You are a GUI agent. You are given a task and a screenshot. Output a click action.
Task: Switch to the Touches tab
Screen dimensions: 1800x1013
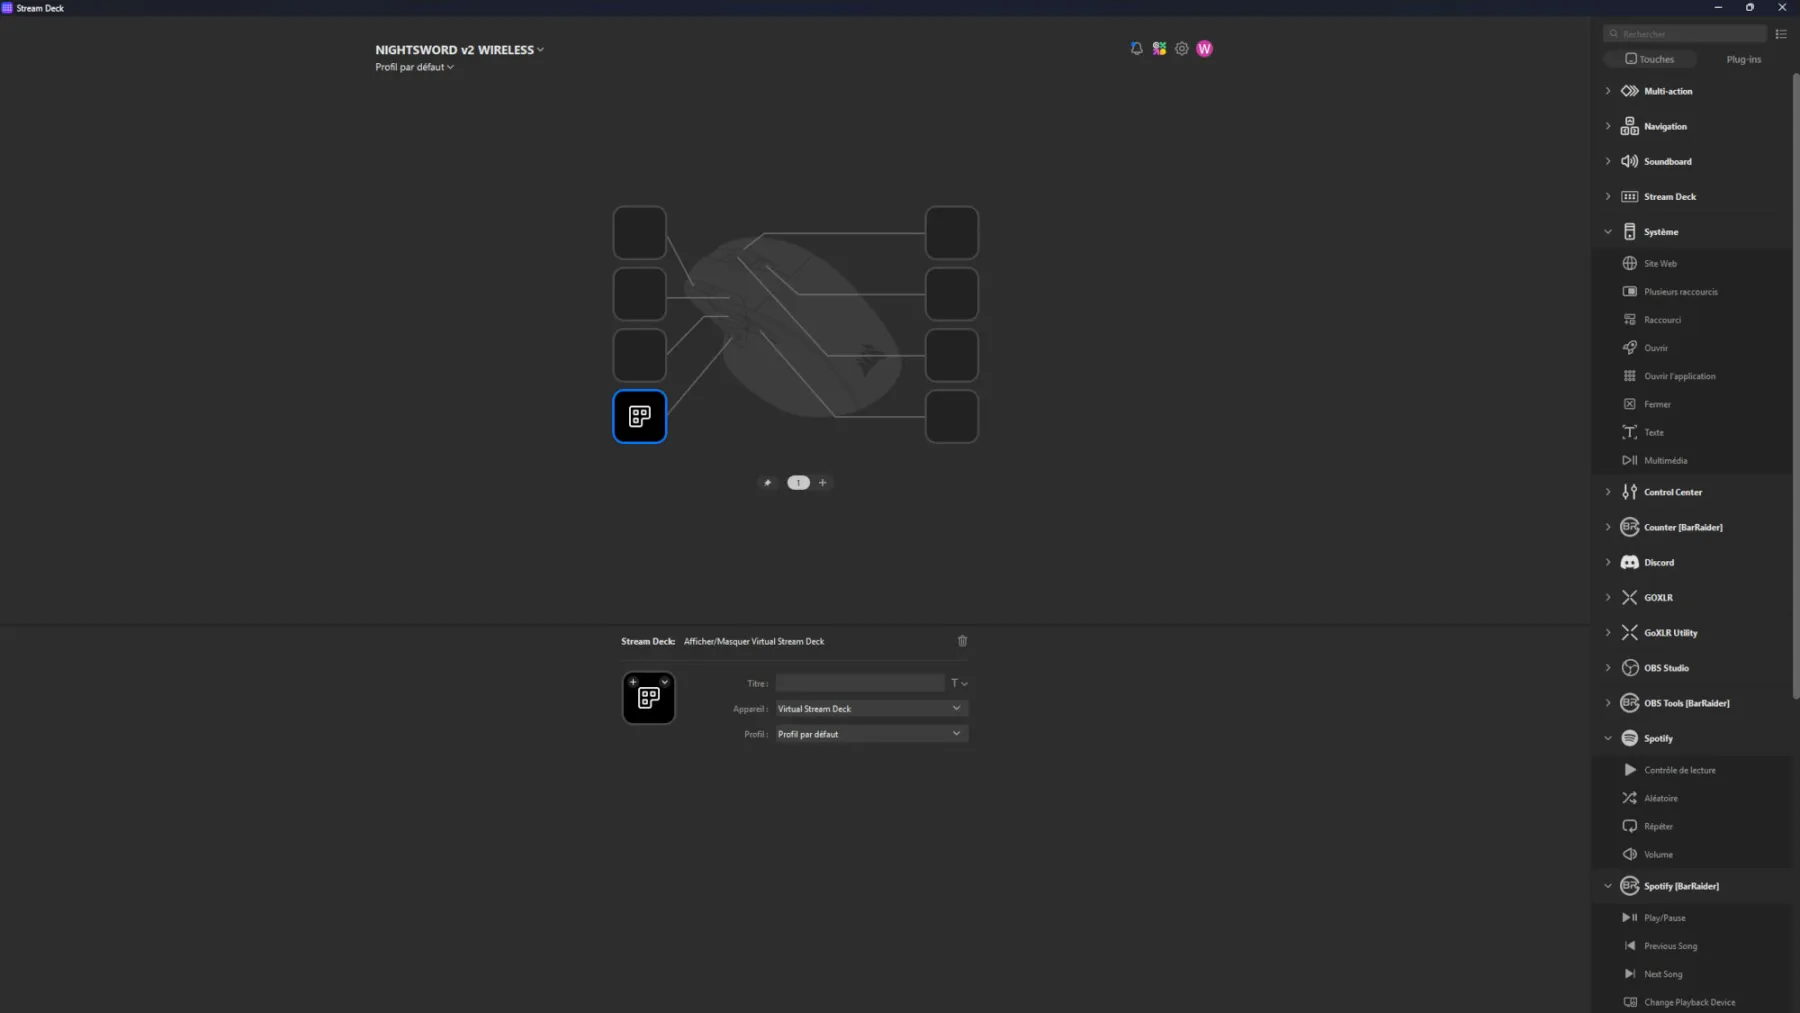pos(1650,59)
